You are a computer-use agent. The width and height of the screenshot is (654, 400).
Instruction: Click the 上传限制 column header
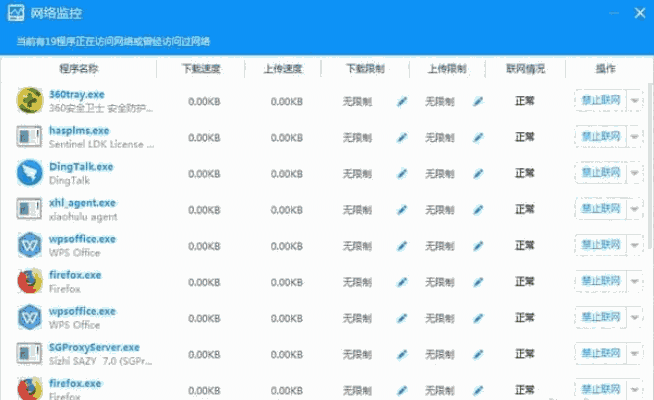(447, 68)
